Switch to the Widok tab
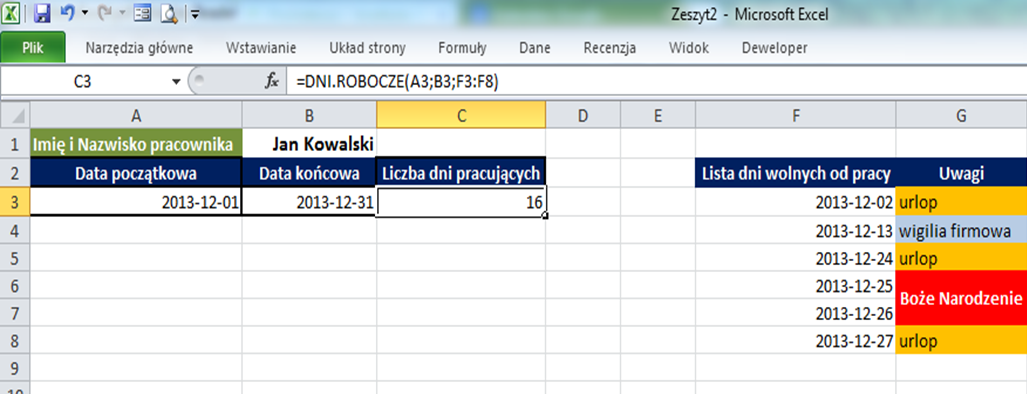 coord(688,48)
